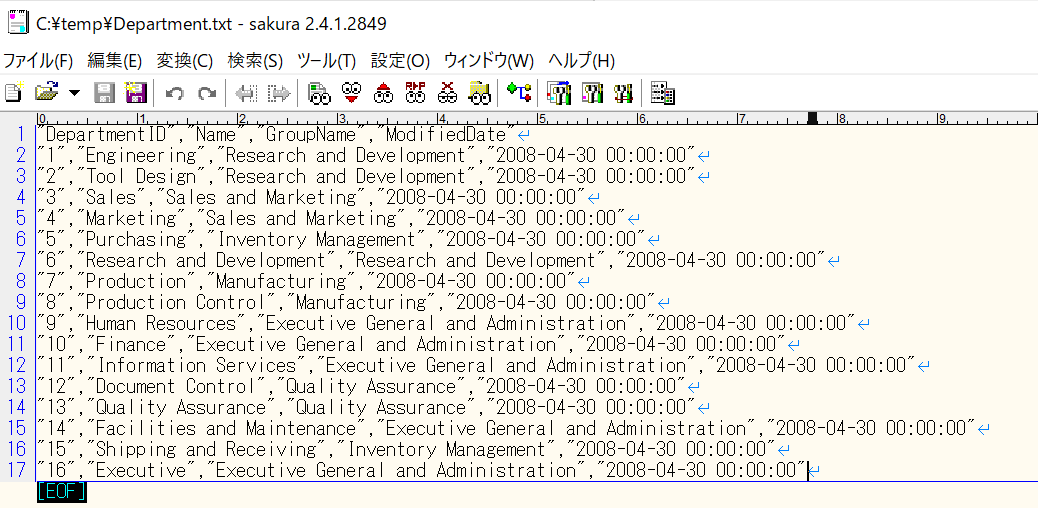1038x508 pixels.
Task: Open the ツール(T) menu
Action: (326, 61)
